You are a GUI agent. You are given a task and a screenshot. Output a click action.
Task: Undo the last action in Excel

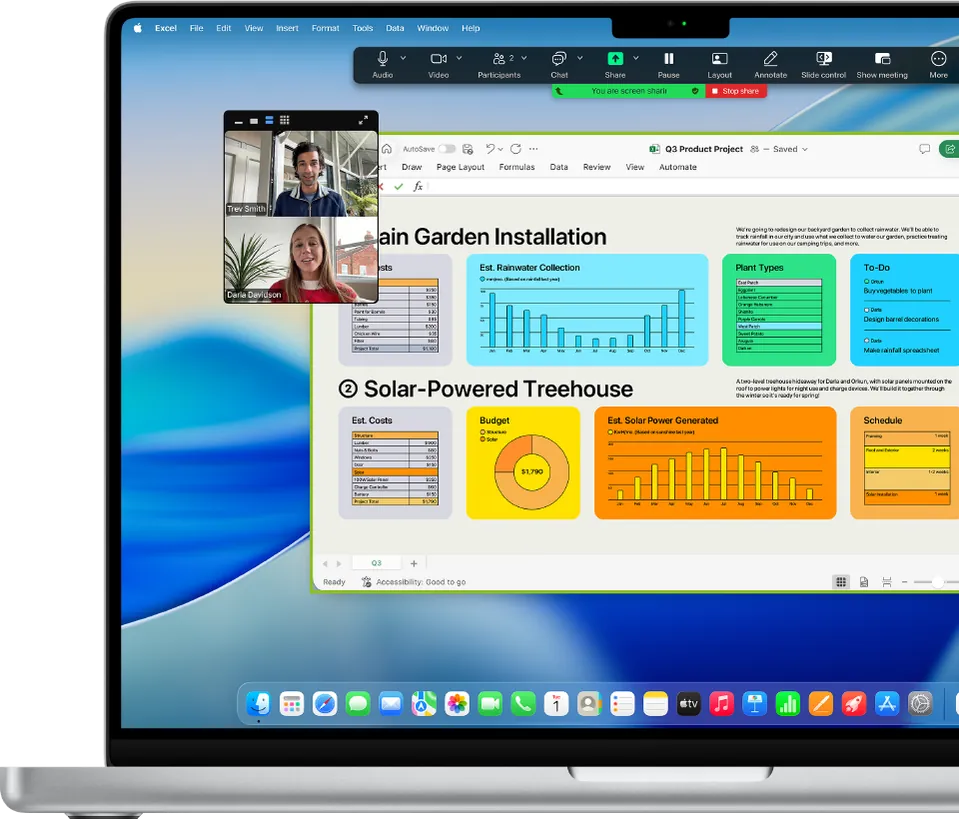click(490, 149)
